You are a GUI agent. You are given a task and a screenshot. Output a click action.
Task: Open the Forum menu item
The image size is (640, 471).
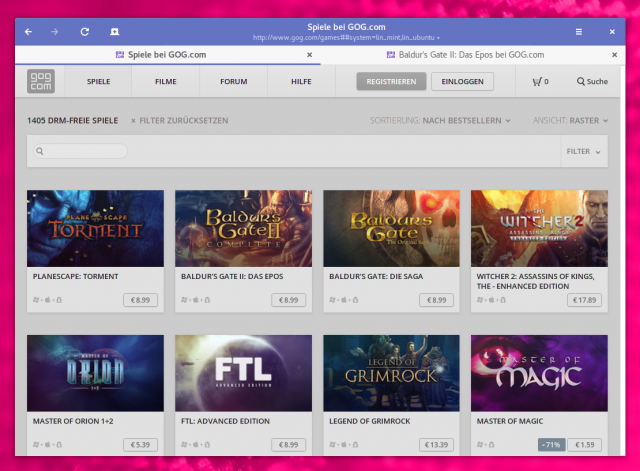click(x=233, y=82)
